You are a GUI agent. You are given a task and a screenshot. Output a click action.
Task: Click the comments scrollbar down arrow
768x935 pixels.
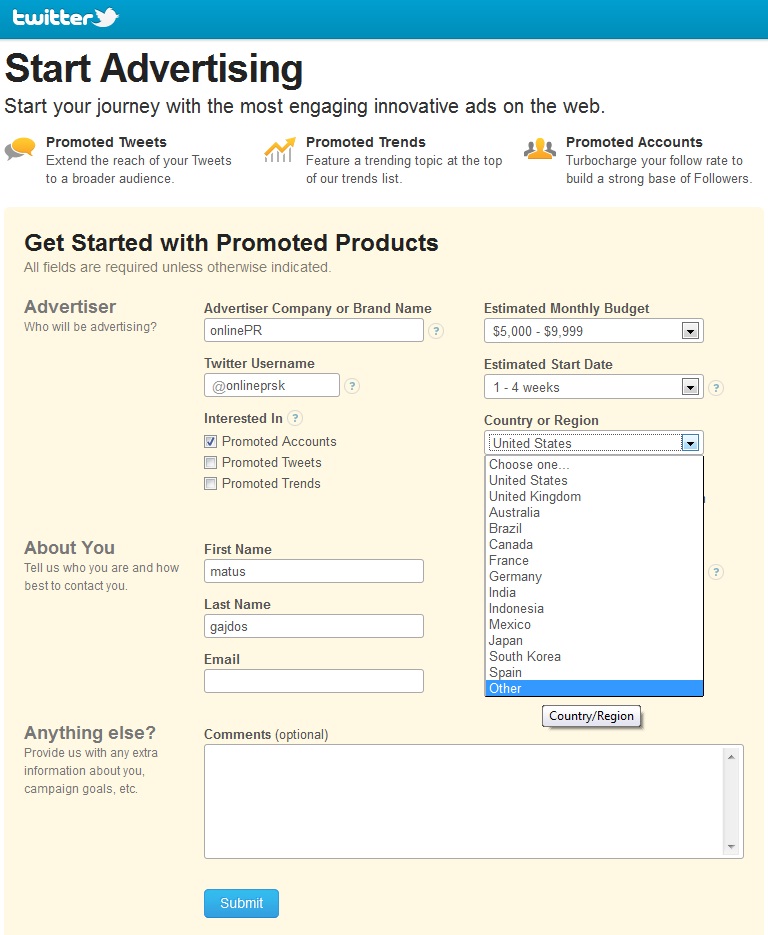coord(731,847)
